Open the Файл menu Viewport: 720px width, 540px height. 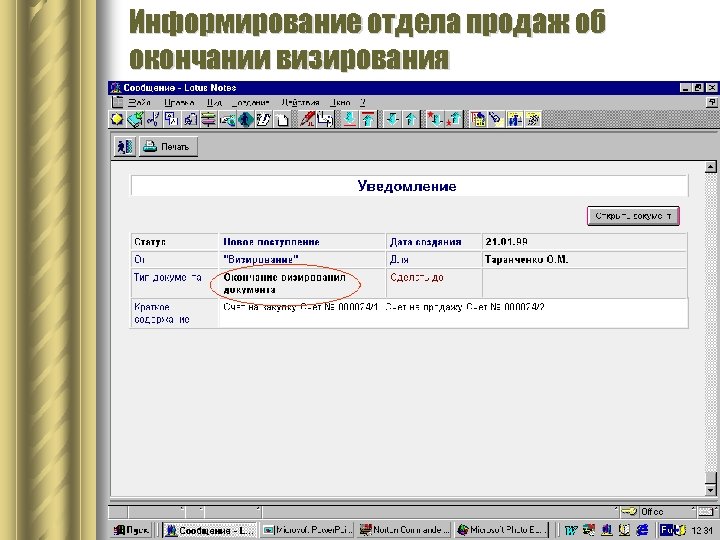pos(139,102)
